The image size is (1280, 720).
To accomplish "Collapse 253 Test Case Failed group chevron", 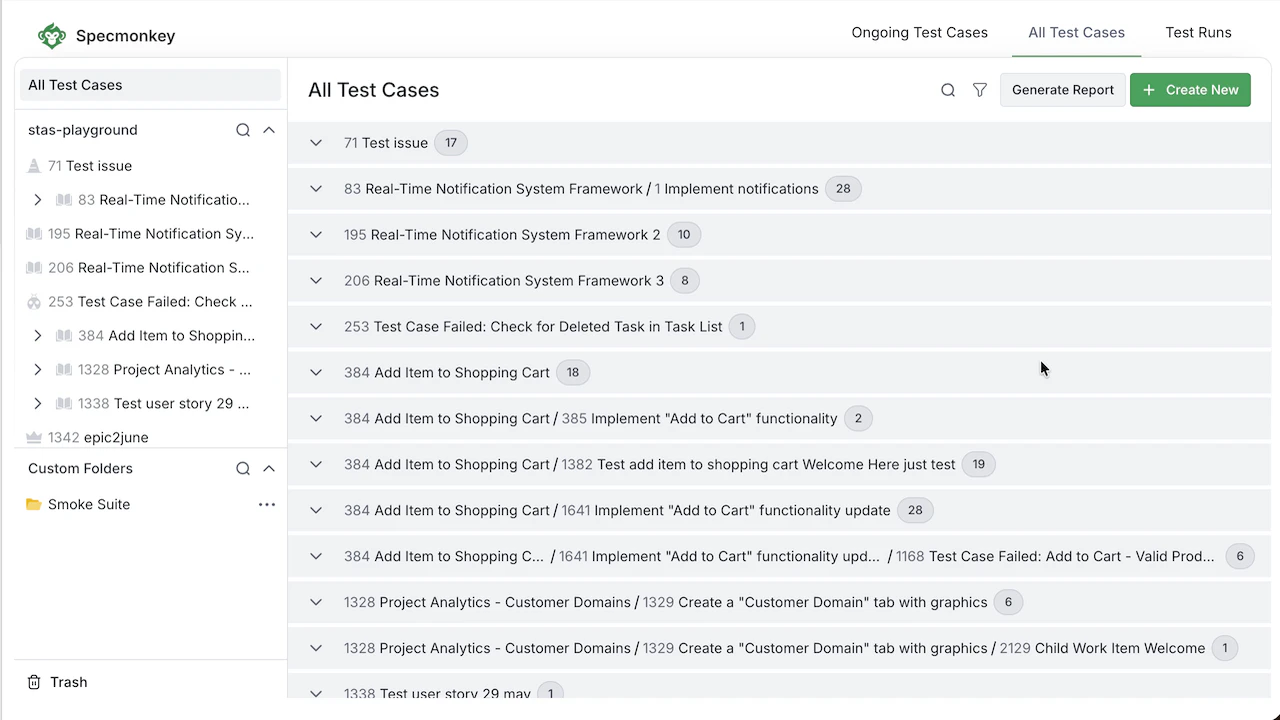I will pos(316,327).
